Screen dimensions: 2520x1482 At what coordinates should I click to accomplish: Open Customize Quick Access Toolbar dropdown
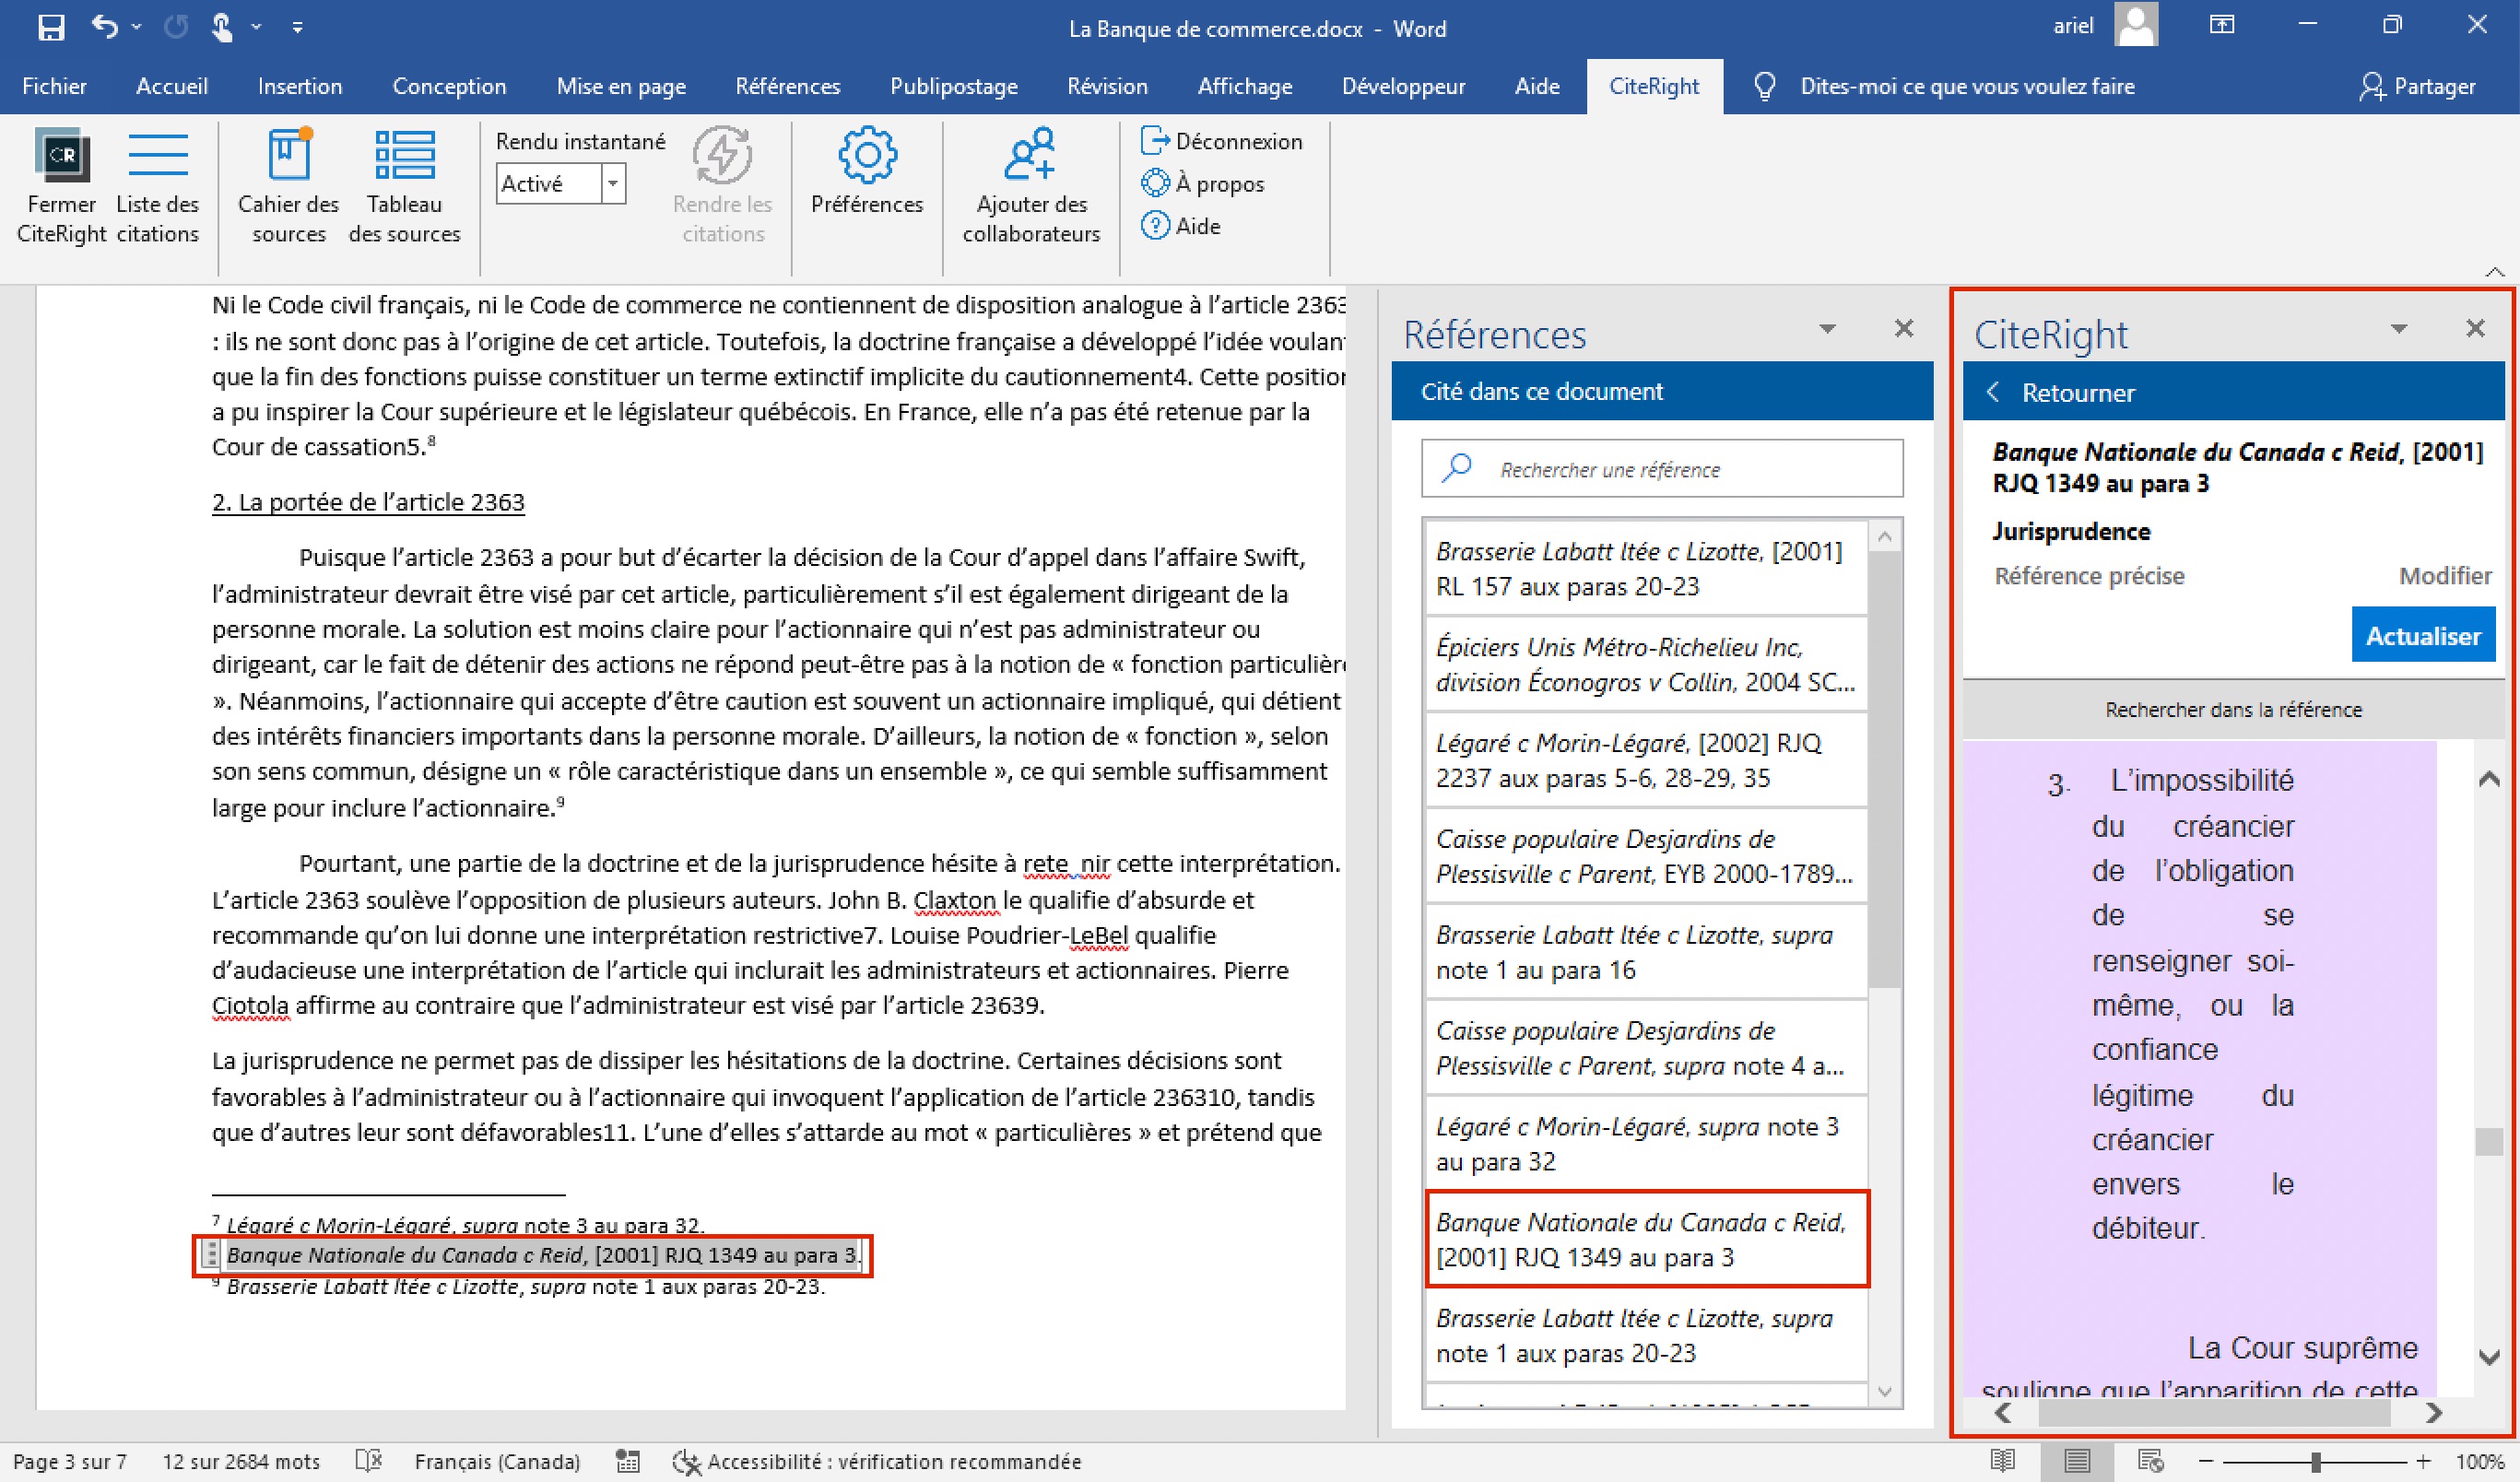coord(297,27)
